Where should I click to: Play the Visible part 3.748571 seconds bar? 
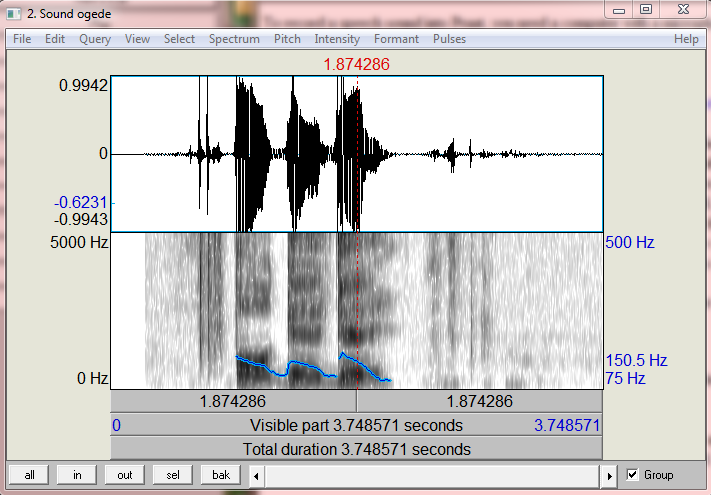[x=357, y=425]
